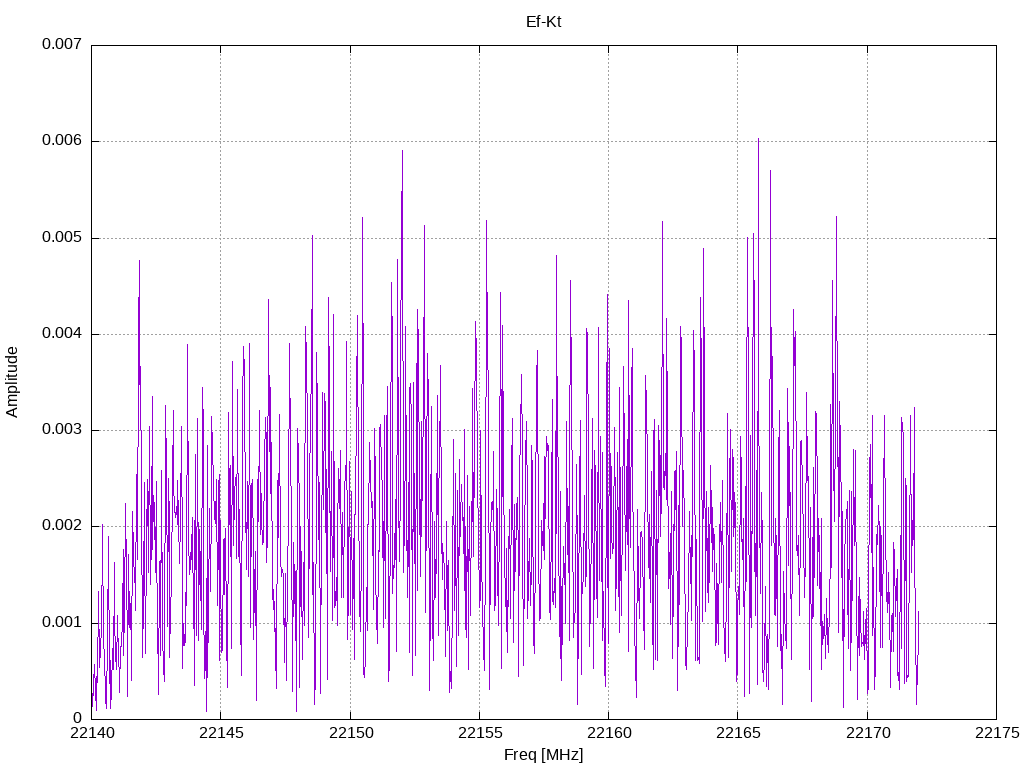This screenshot has width=1024, height=768.
Task: Select the y-axis tick value 0.007
Action: point(62,44)
